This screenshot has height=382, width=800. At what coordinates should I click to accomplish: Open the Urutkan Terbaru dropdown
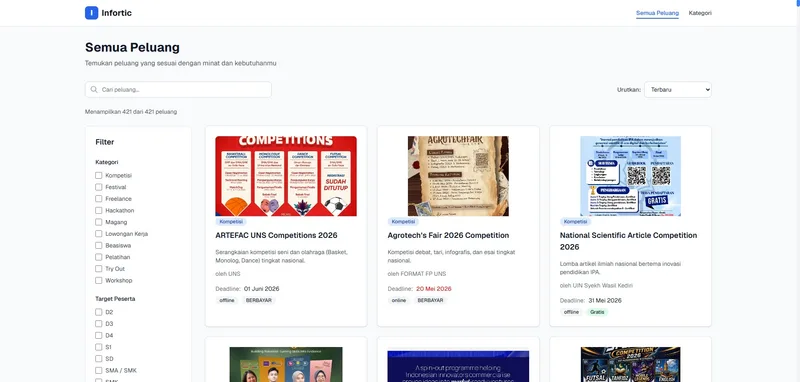678,89
